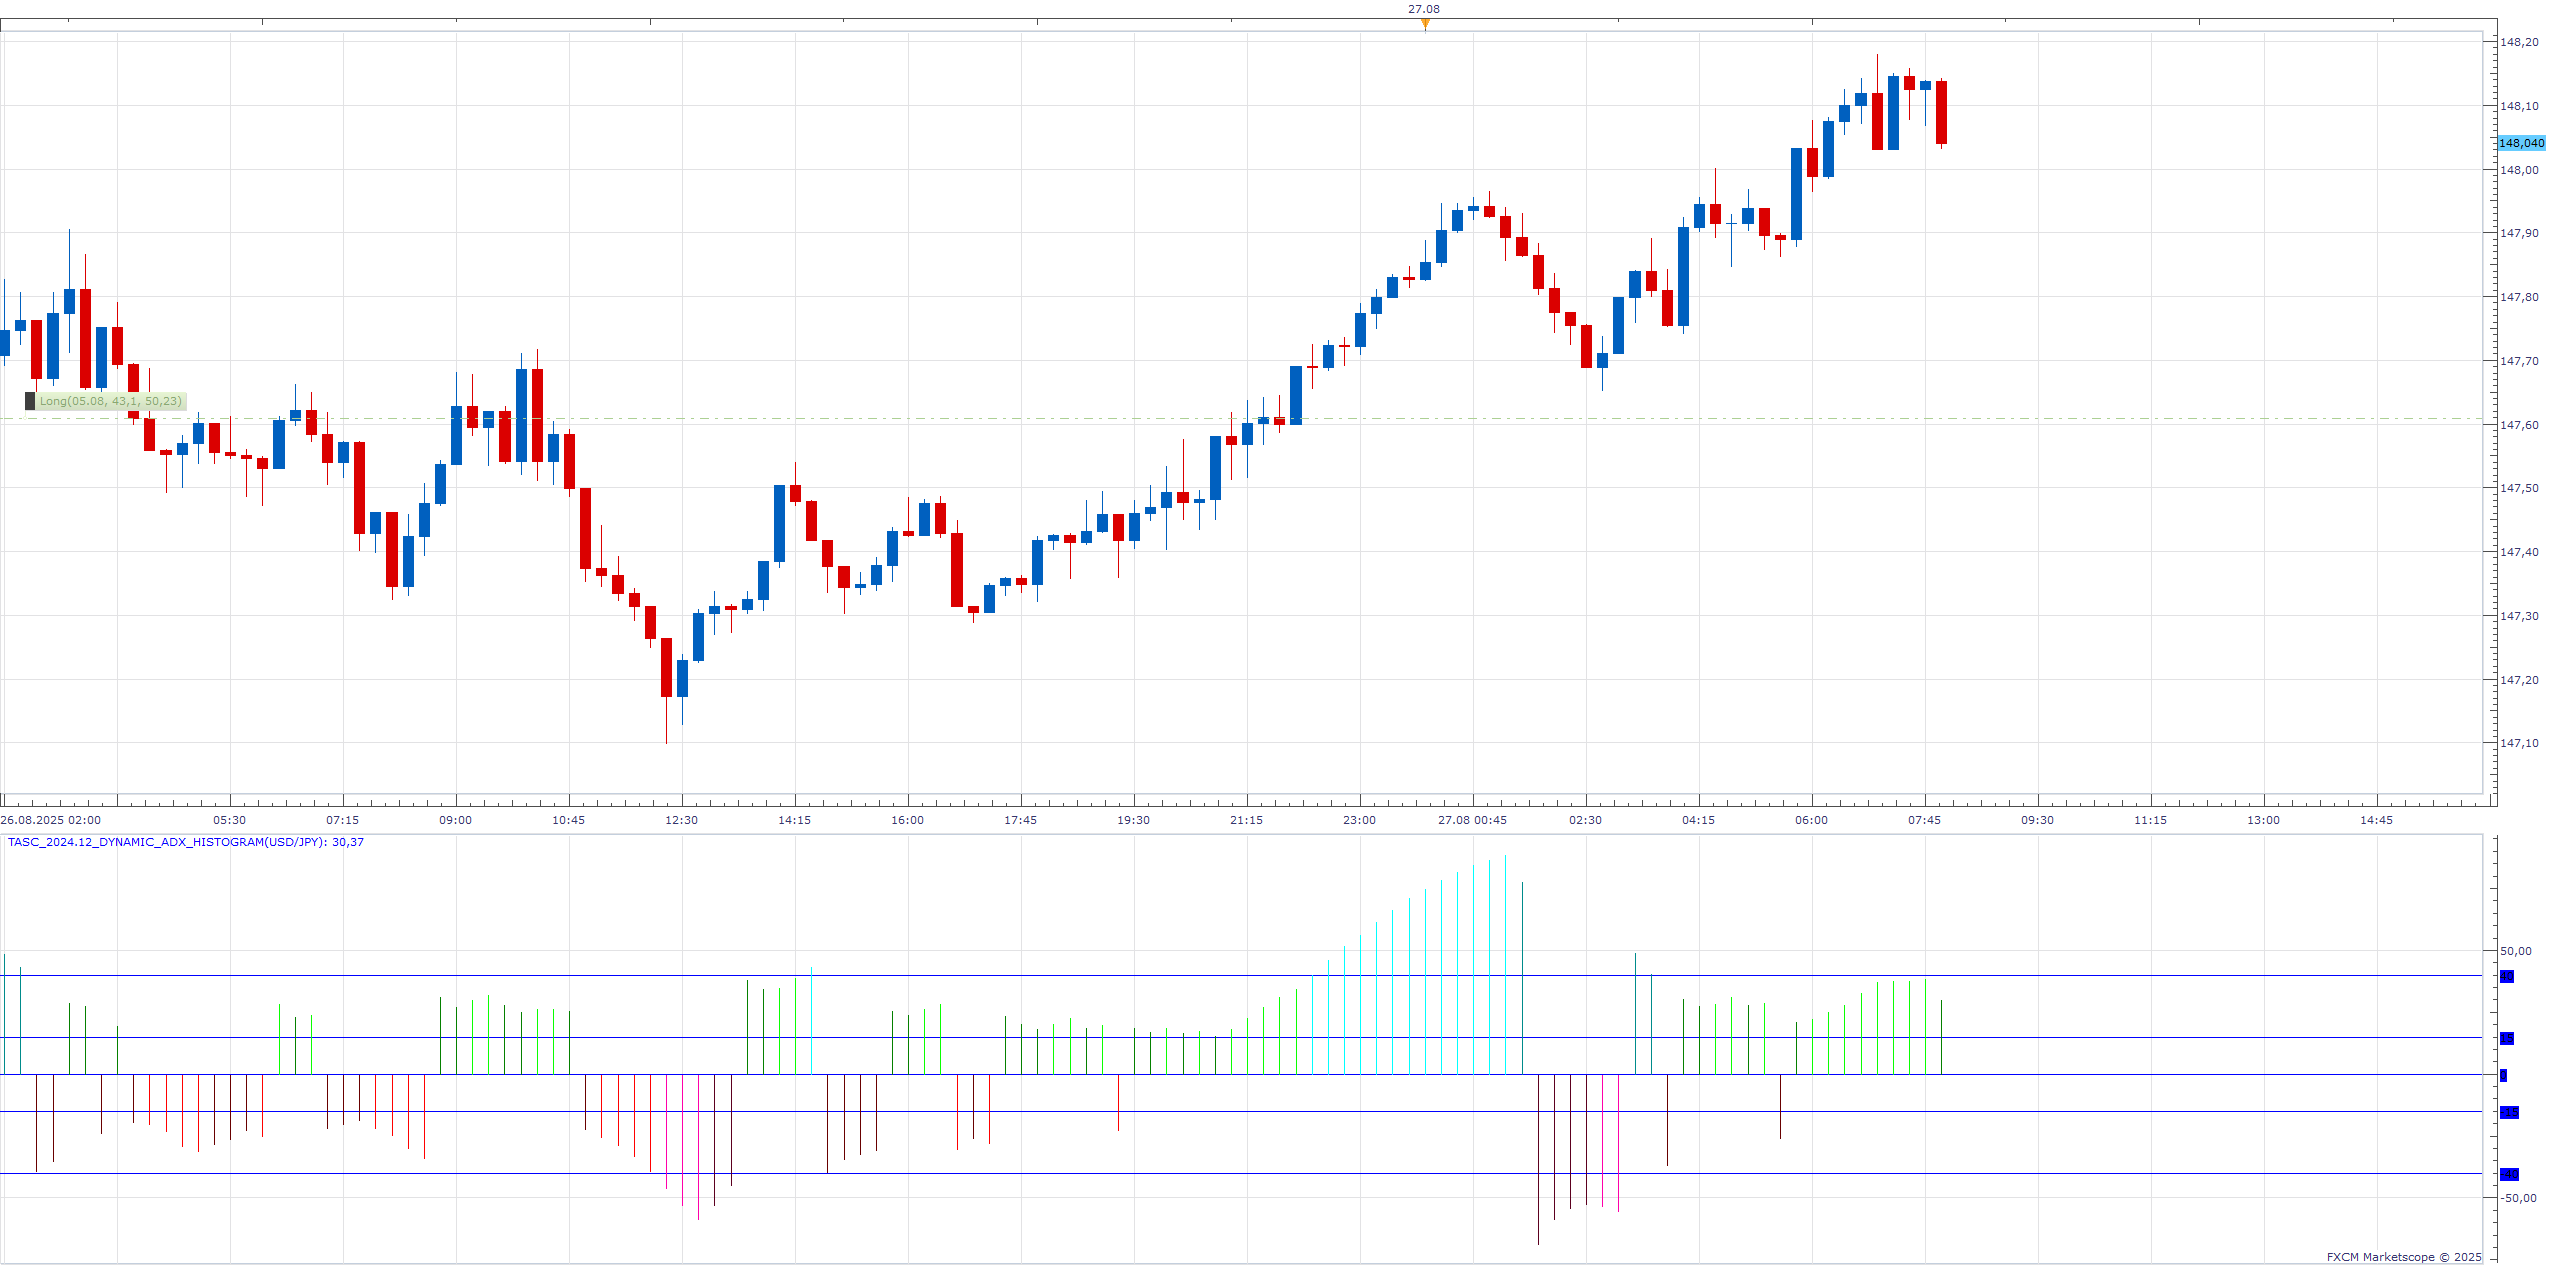Click the 147,70 price axis label

point(2519,361)
